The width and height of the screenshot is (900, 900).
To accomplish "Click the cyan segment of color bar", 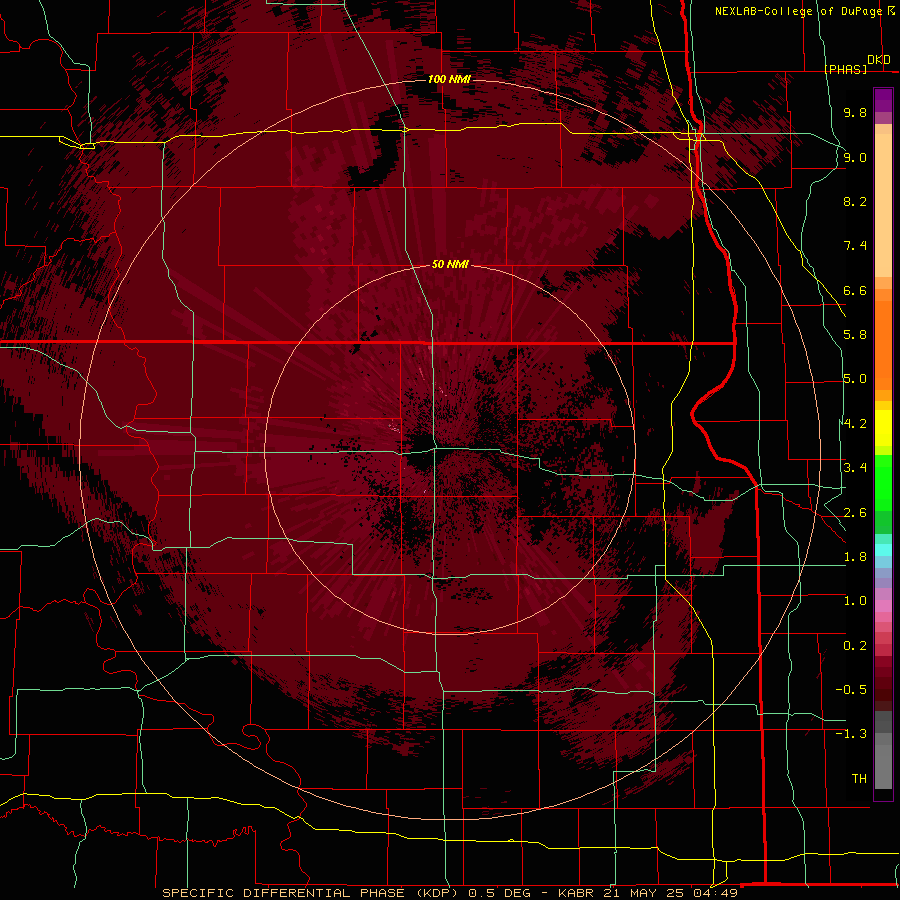I will pyautogui.click(x=883, y=550).
